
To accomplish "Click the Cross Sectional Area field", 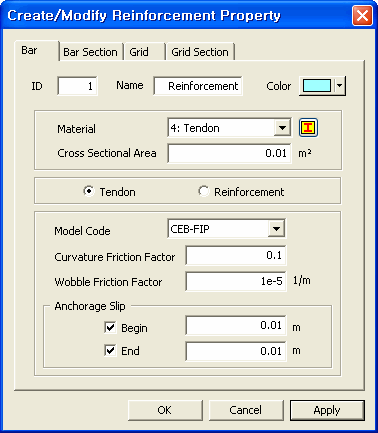I will tap(229, 153).
